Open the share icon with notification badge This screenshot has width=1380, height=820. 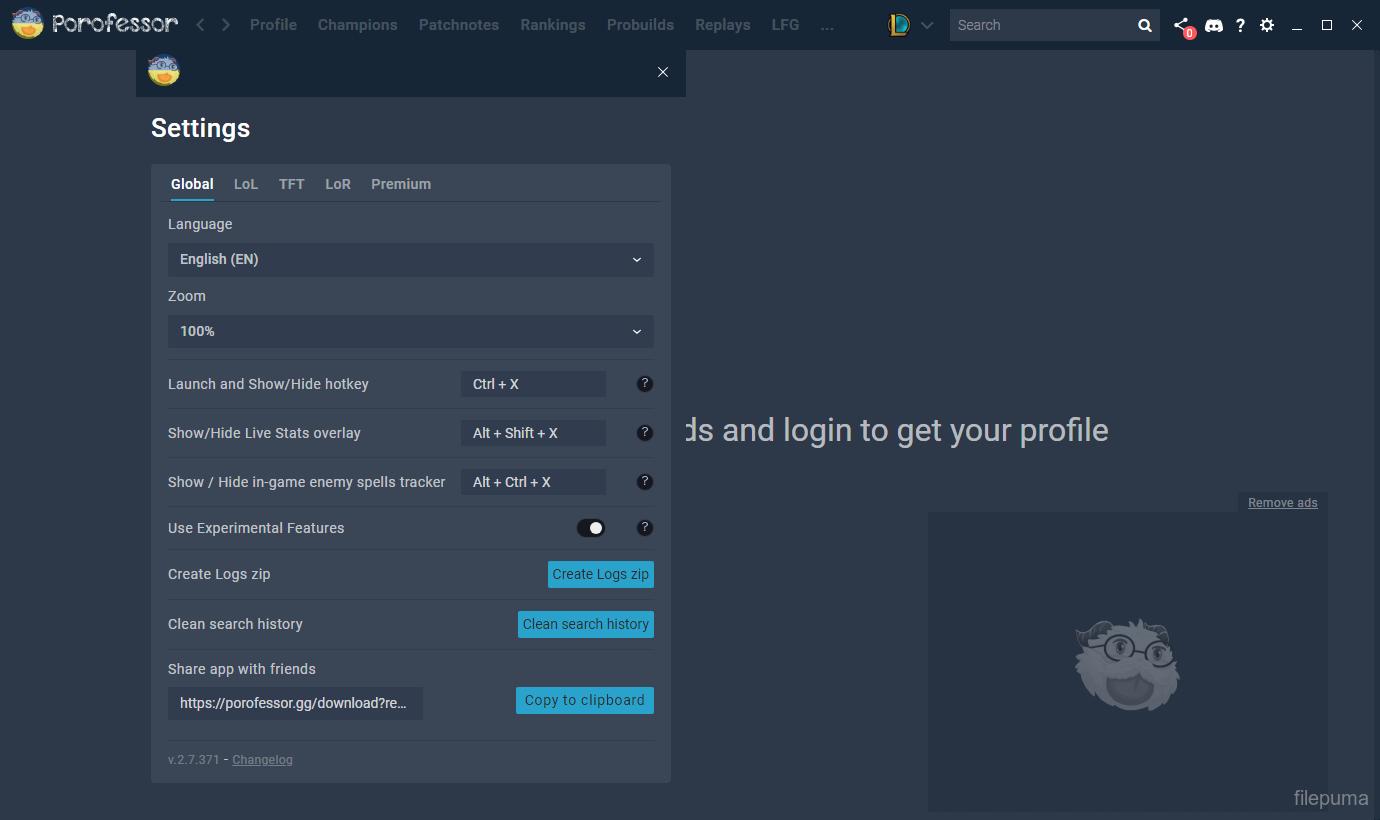tap(1182, 25)
